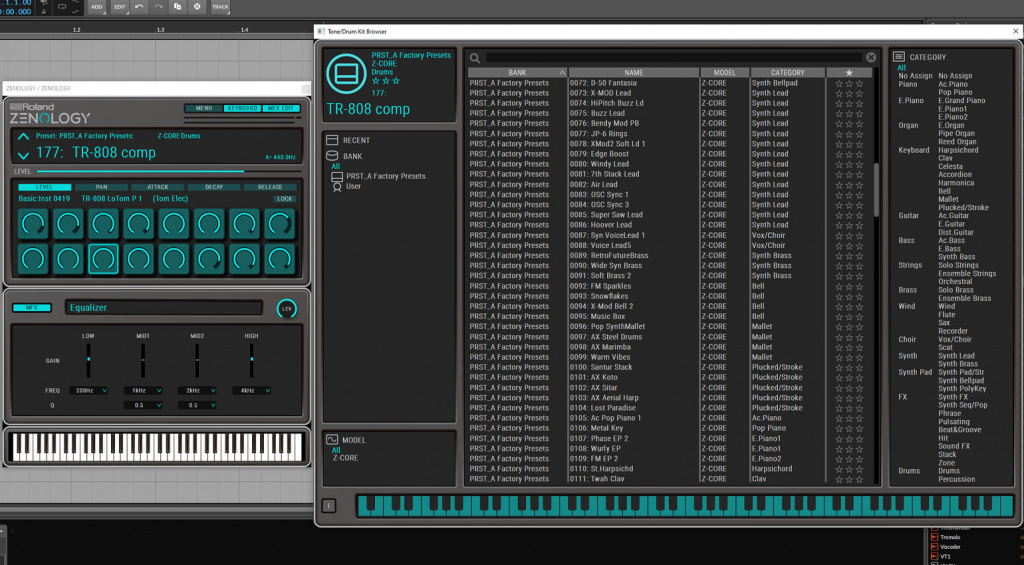Open the MID2 FREQ 2kHz dropdown

coord(197,391)
